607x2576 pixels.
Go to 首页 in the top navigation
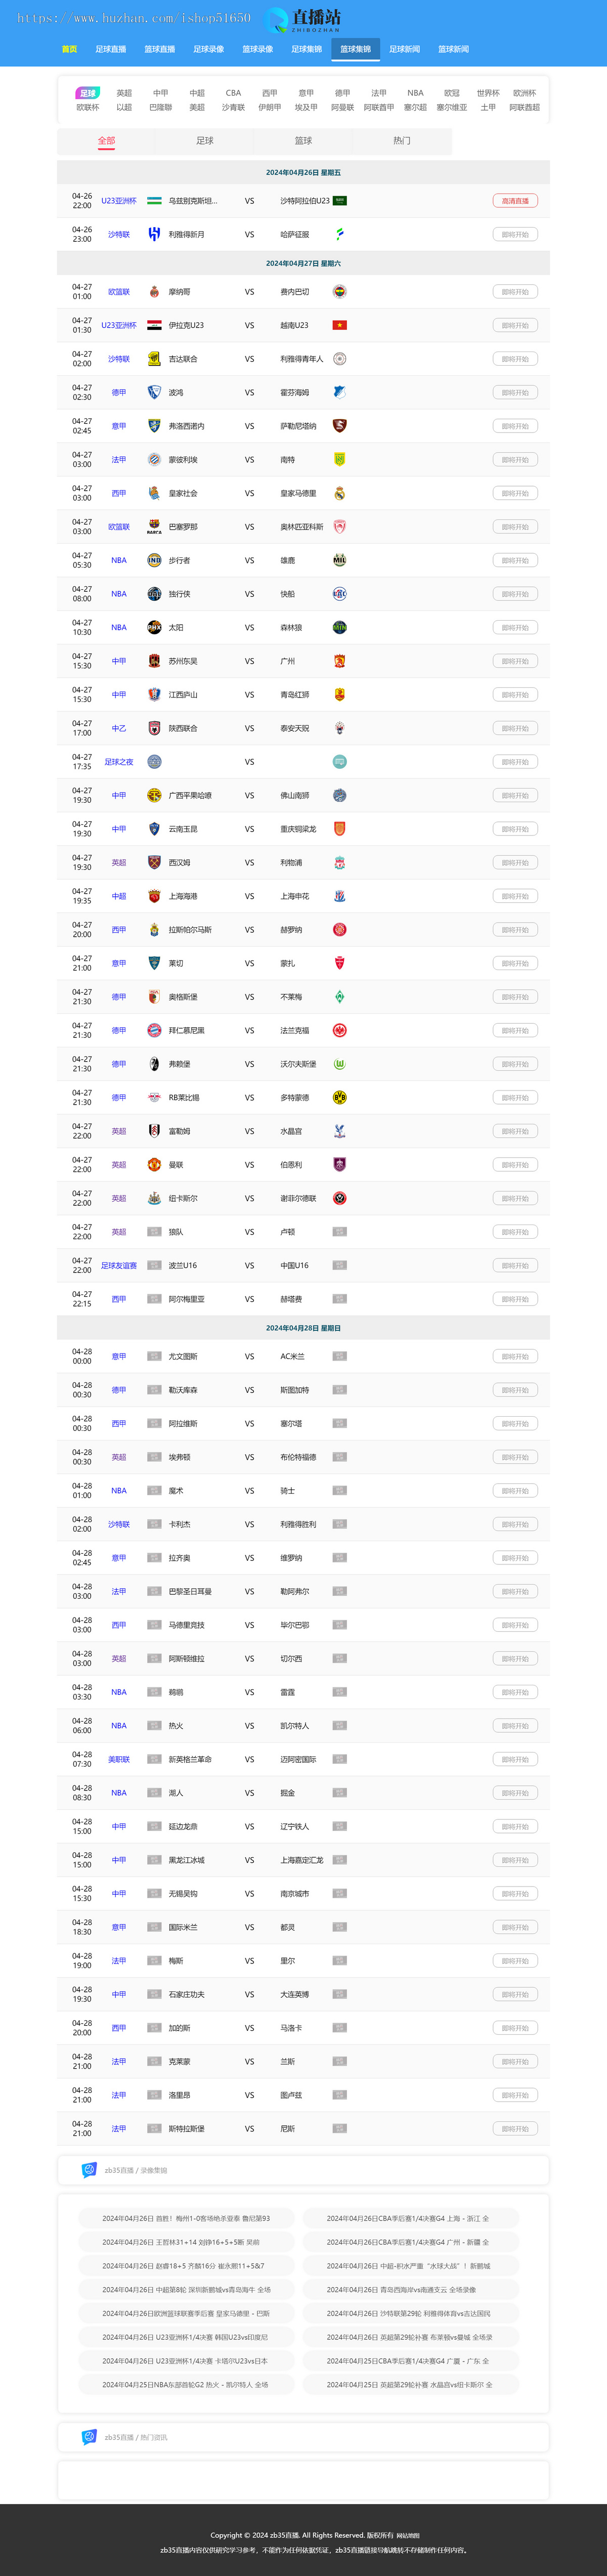(x=69, y=49)
